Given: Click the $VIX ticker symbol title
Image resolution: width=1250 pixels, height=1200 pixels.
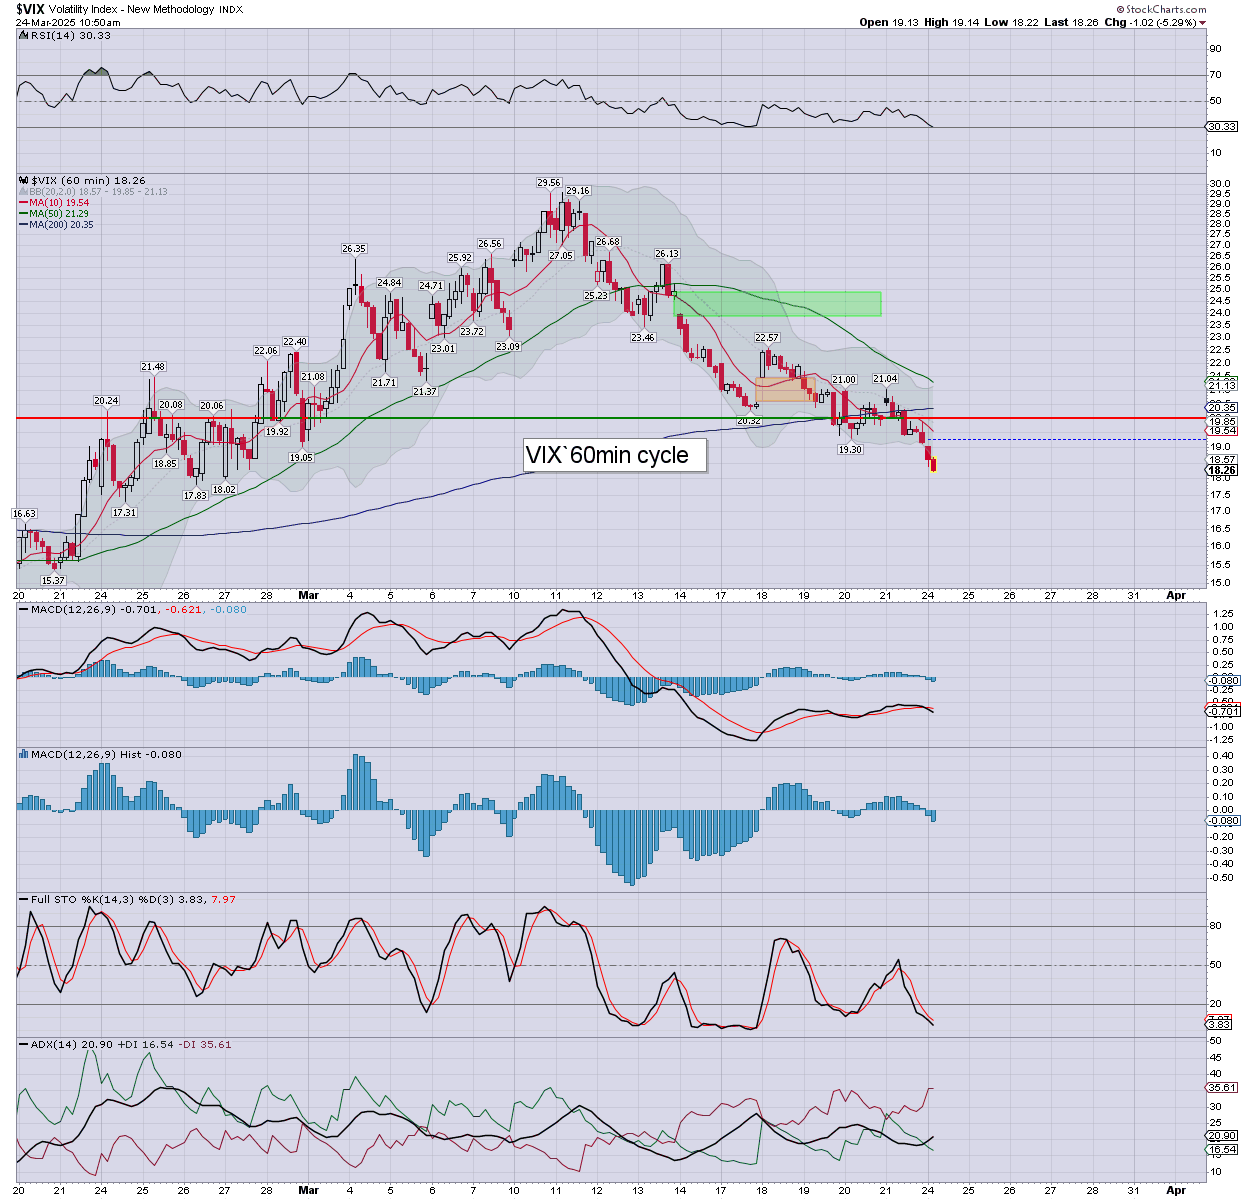Looking at the screenshot, I should point(30,9).
